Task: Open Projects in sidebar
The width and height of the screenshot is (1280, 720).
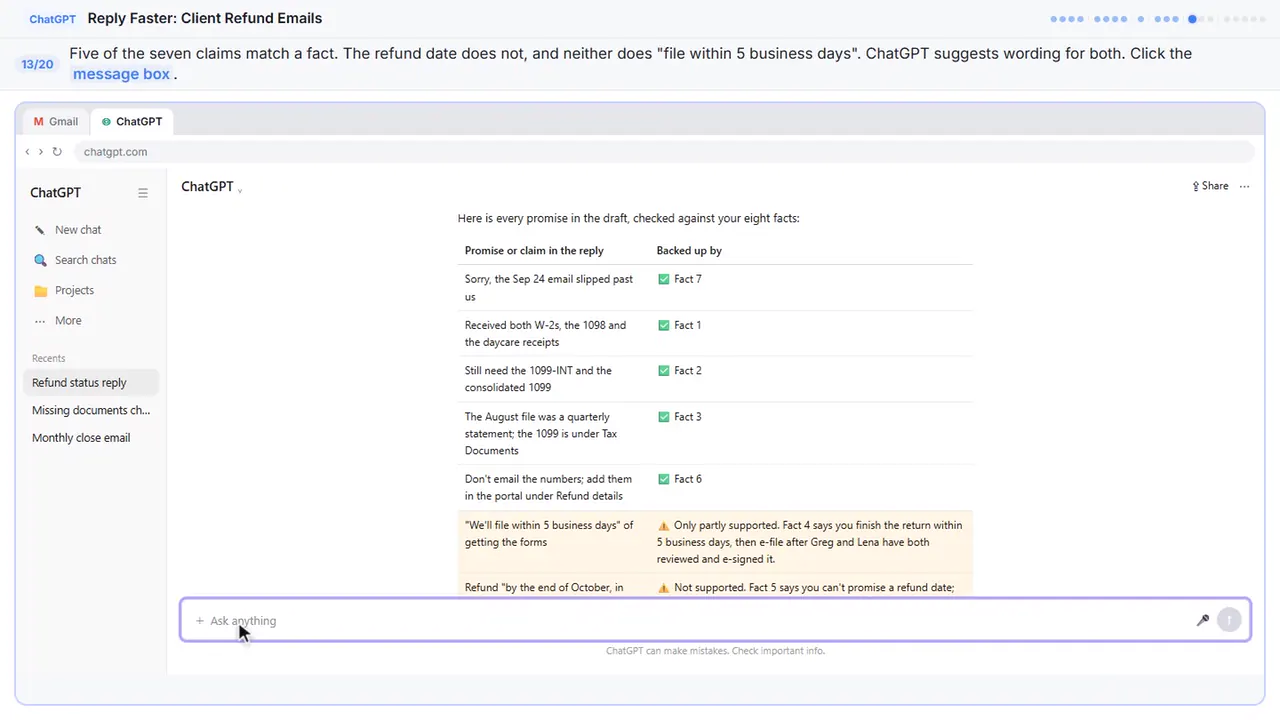Action: coord(74,291)
